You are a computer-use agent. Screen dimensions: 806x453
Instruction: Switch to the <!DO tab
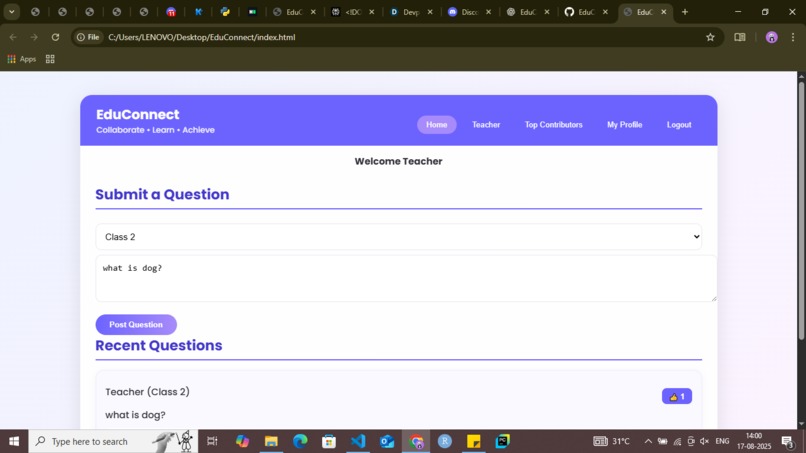pos(353,12)
